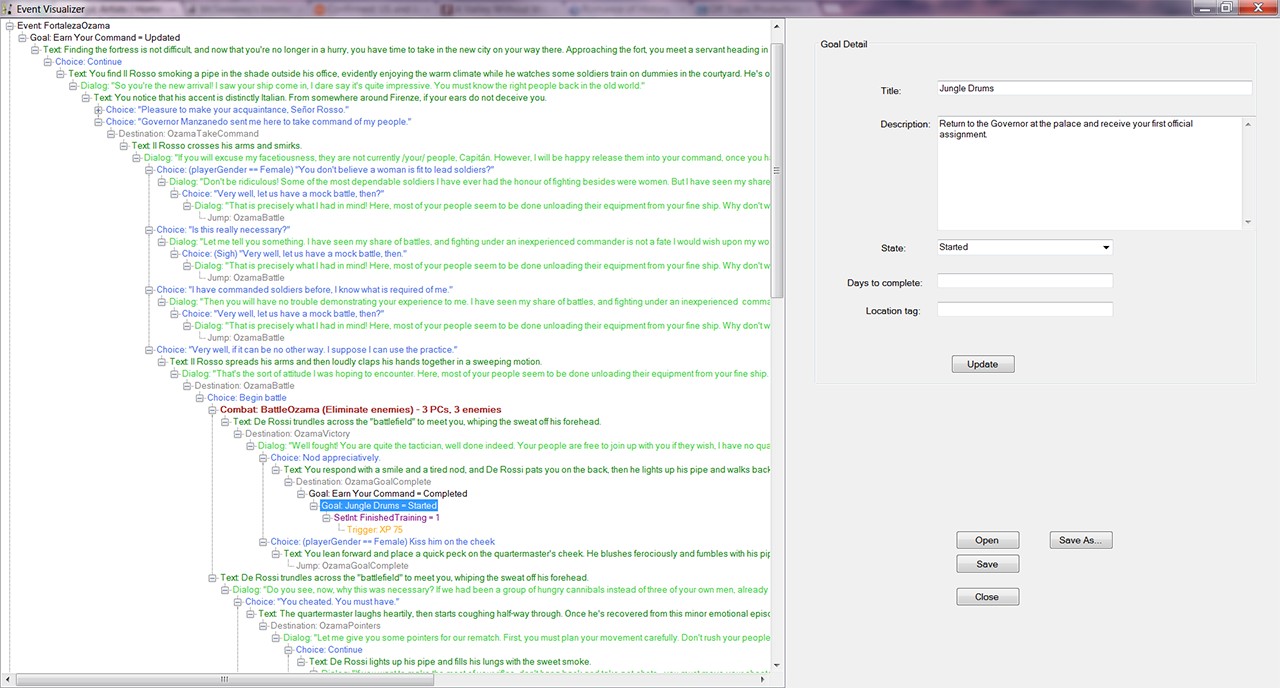
Task: Click the Title field containing Jungle Drums
Action: pos(1094,88)
